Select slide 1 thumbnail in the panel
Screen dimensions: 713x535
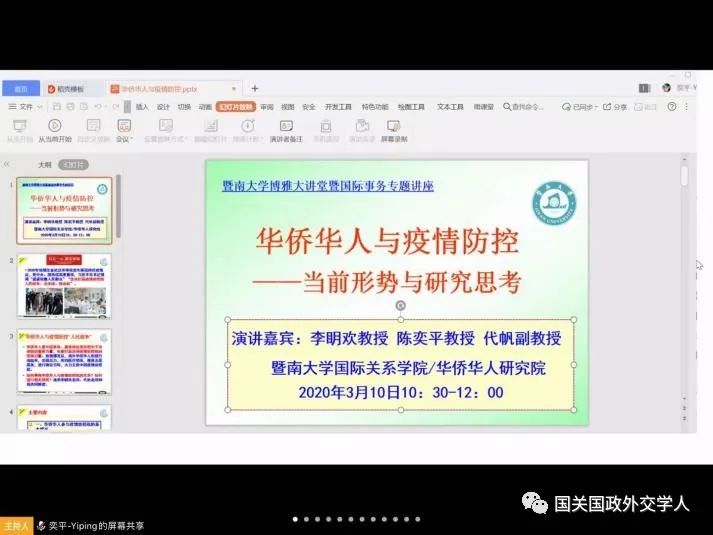64,210
